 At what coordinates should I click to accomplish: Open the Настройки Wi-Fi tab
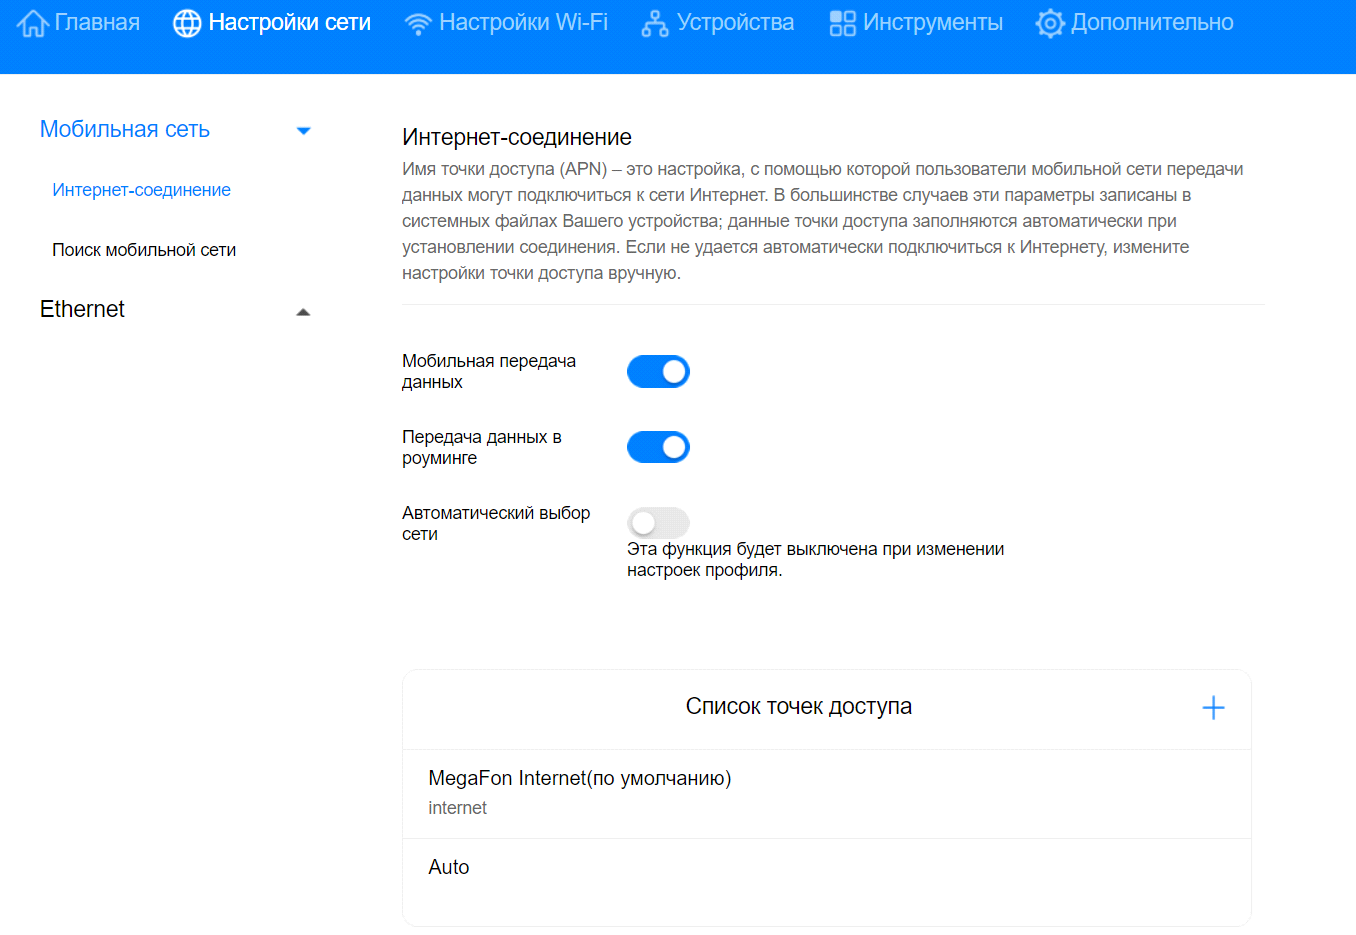click(523, 23)
